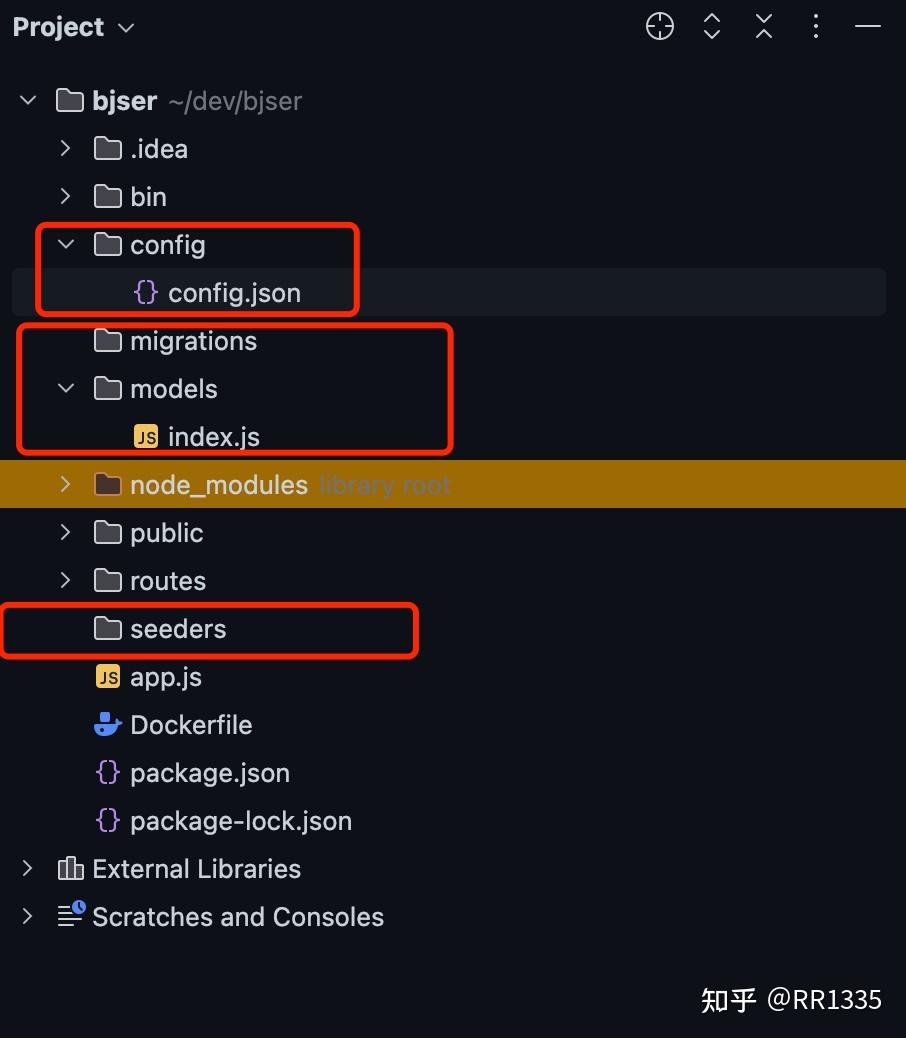
Task: Expand the .idea folder
Action: (x=66, y=149)
